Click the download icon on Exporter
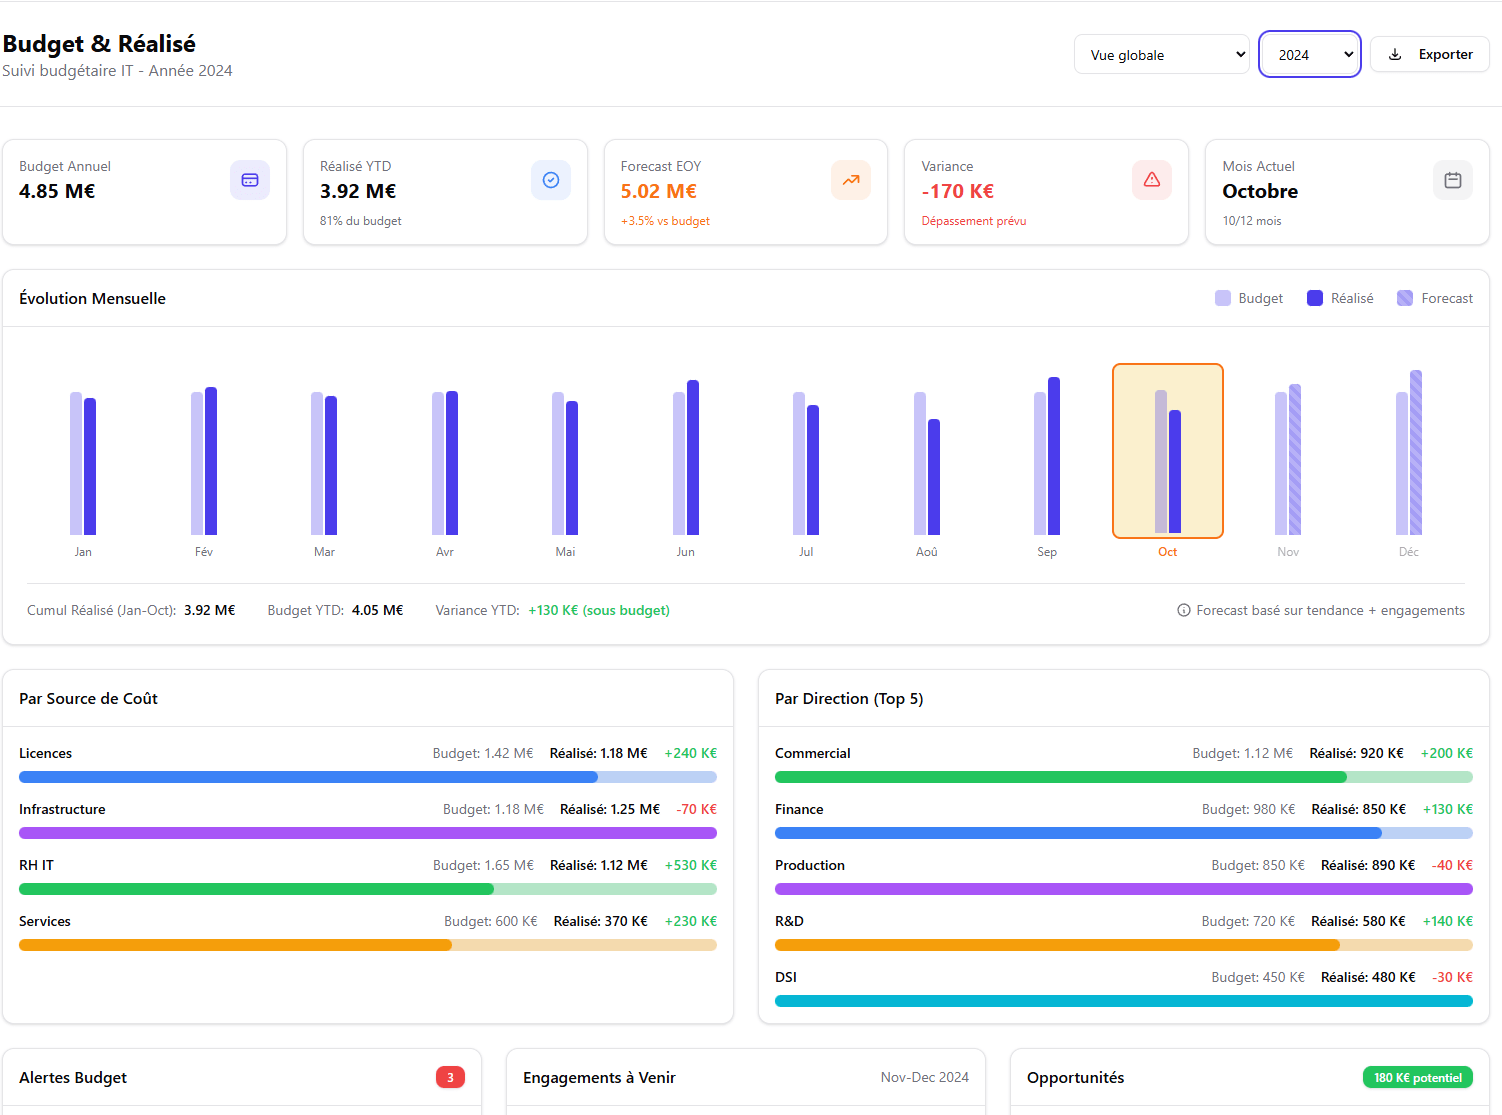The width and height of the screenshot is (1502, 1115). [x=1395, y=55]
